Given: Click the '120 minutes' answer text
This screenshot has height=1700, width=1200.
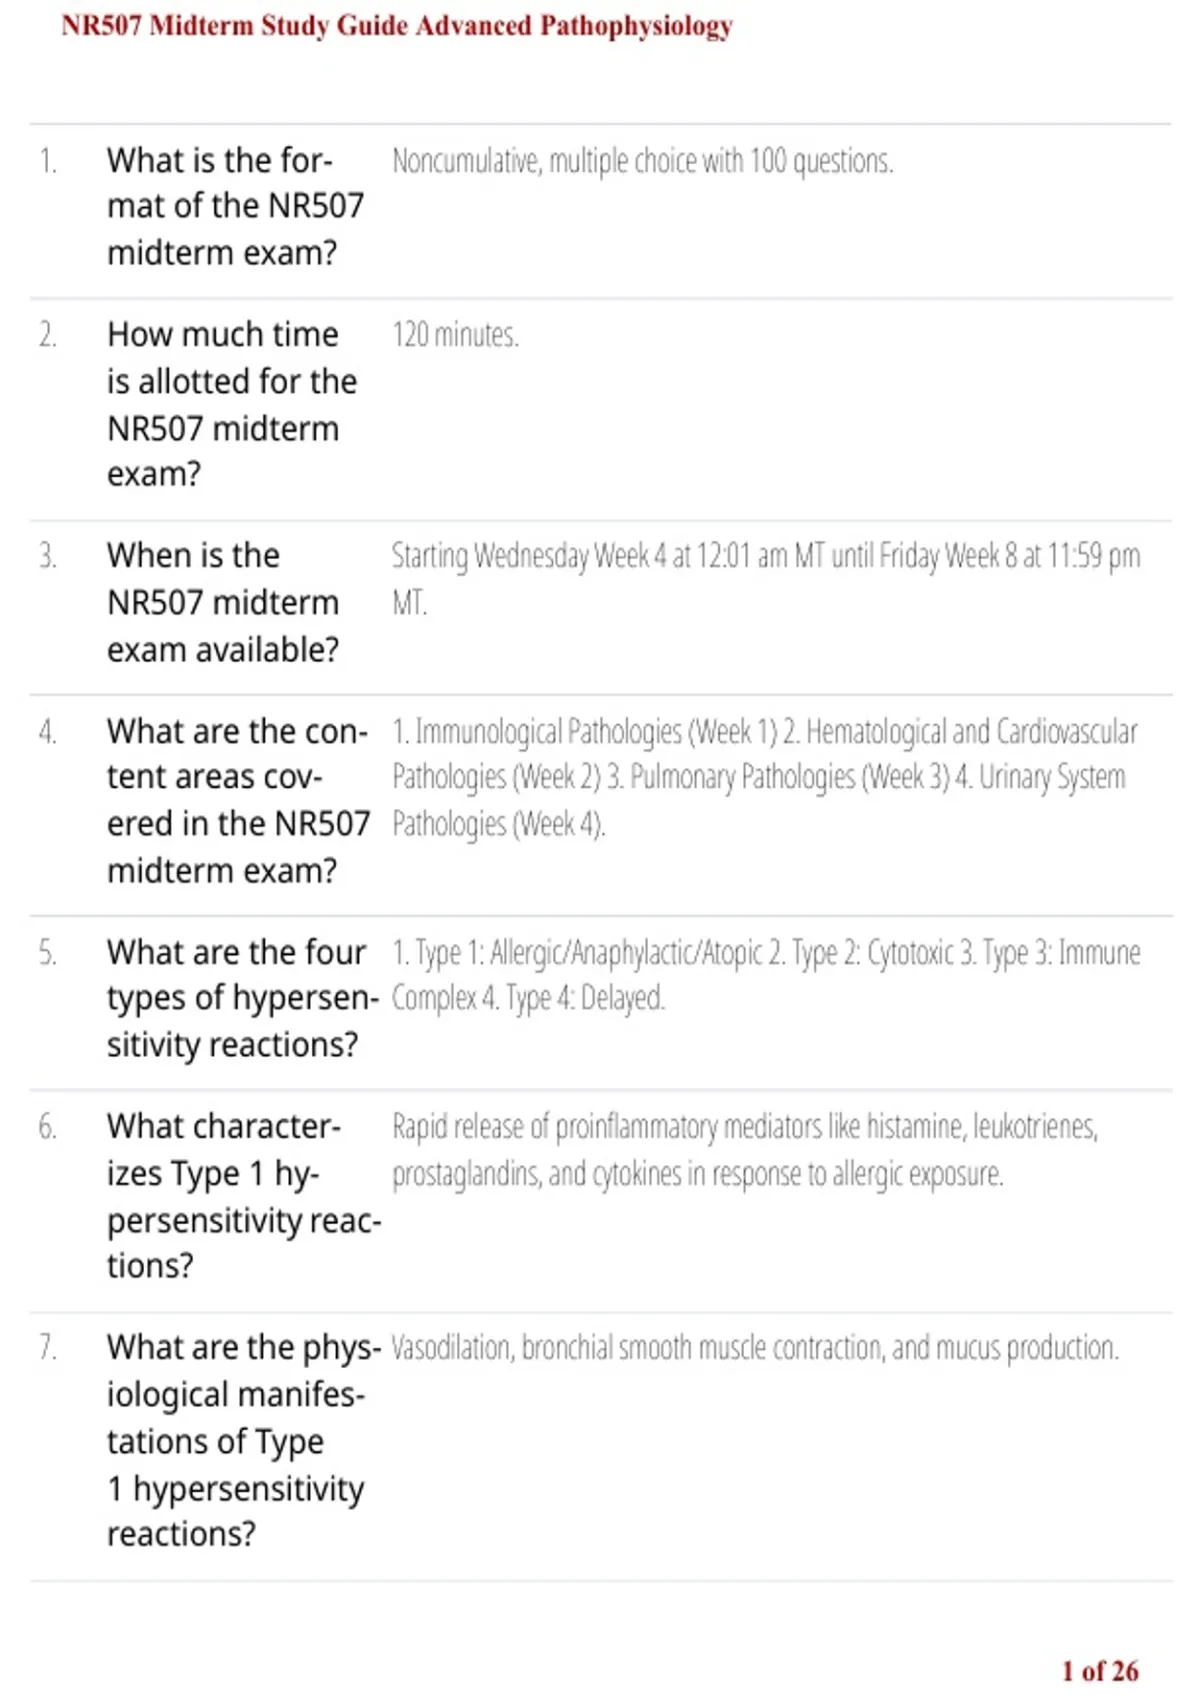Looking at the screenshot, I should click(x=455, y=335).
